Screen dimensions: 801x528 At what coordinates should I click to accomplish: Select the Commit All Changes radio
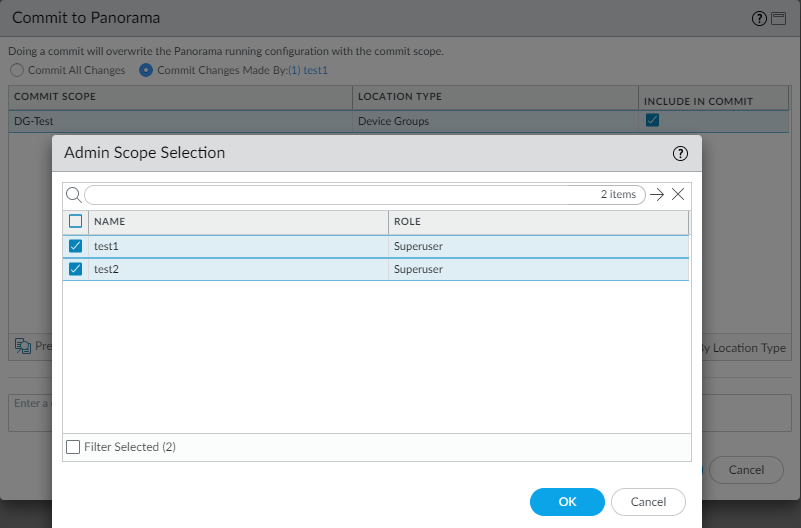17,70
